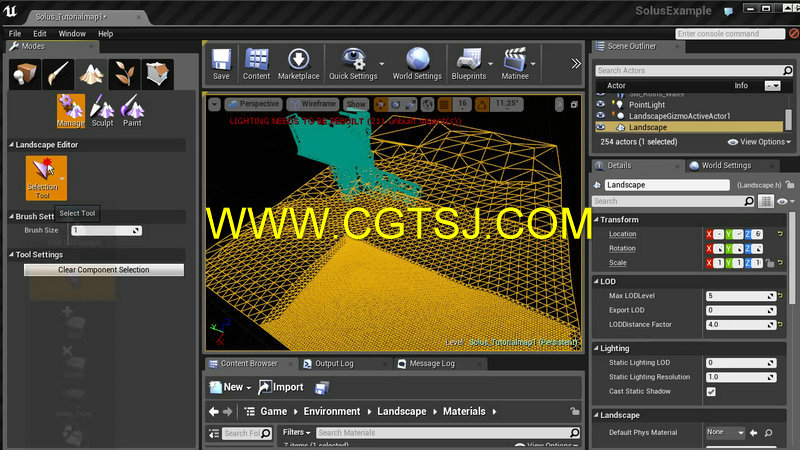Open Landscape mode mountain icon

click(91, 74)
